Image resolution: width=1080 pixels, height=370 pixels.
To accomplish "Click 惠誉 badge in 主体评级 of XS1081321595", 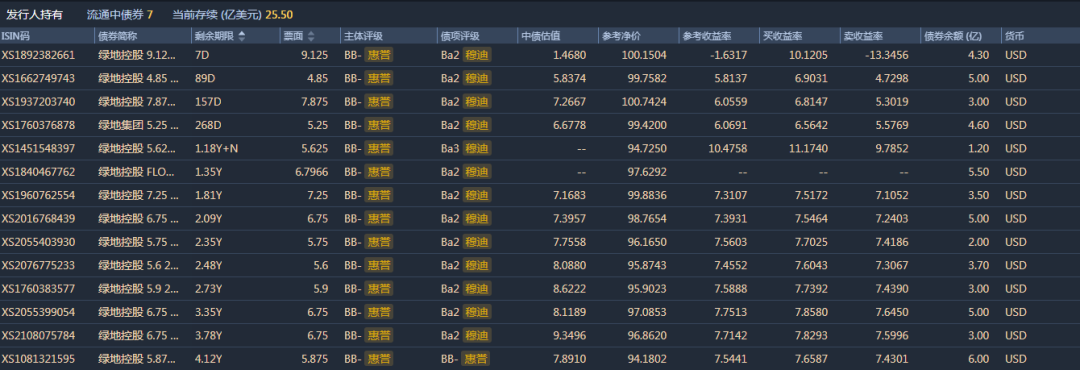I will 379,359.
